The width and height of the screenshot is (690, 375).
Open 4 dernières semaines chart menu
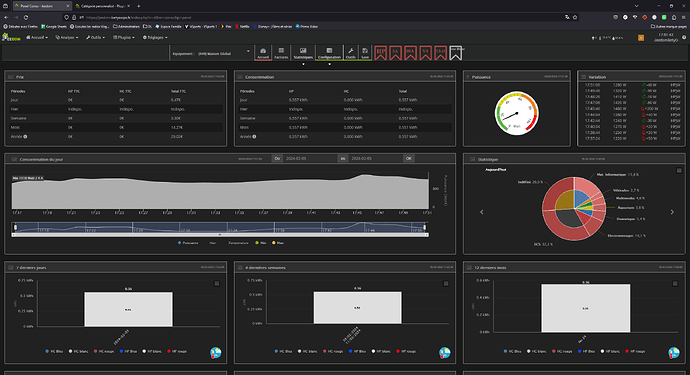click(446, 283)
